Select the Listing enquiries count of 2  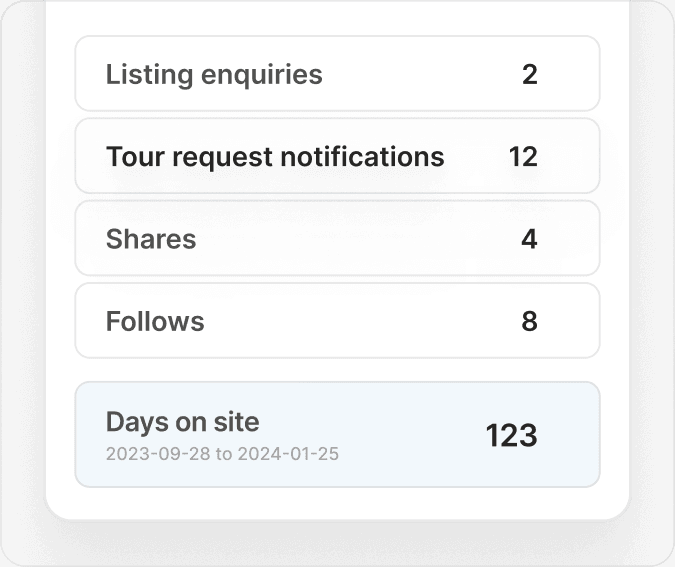(x=529, y=74)
